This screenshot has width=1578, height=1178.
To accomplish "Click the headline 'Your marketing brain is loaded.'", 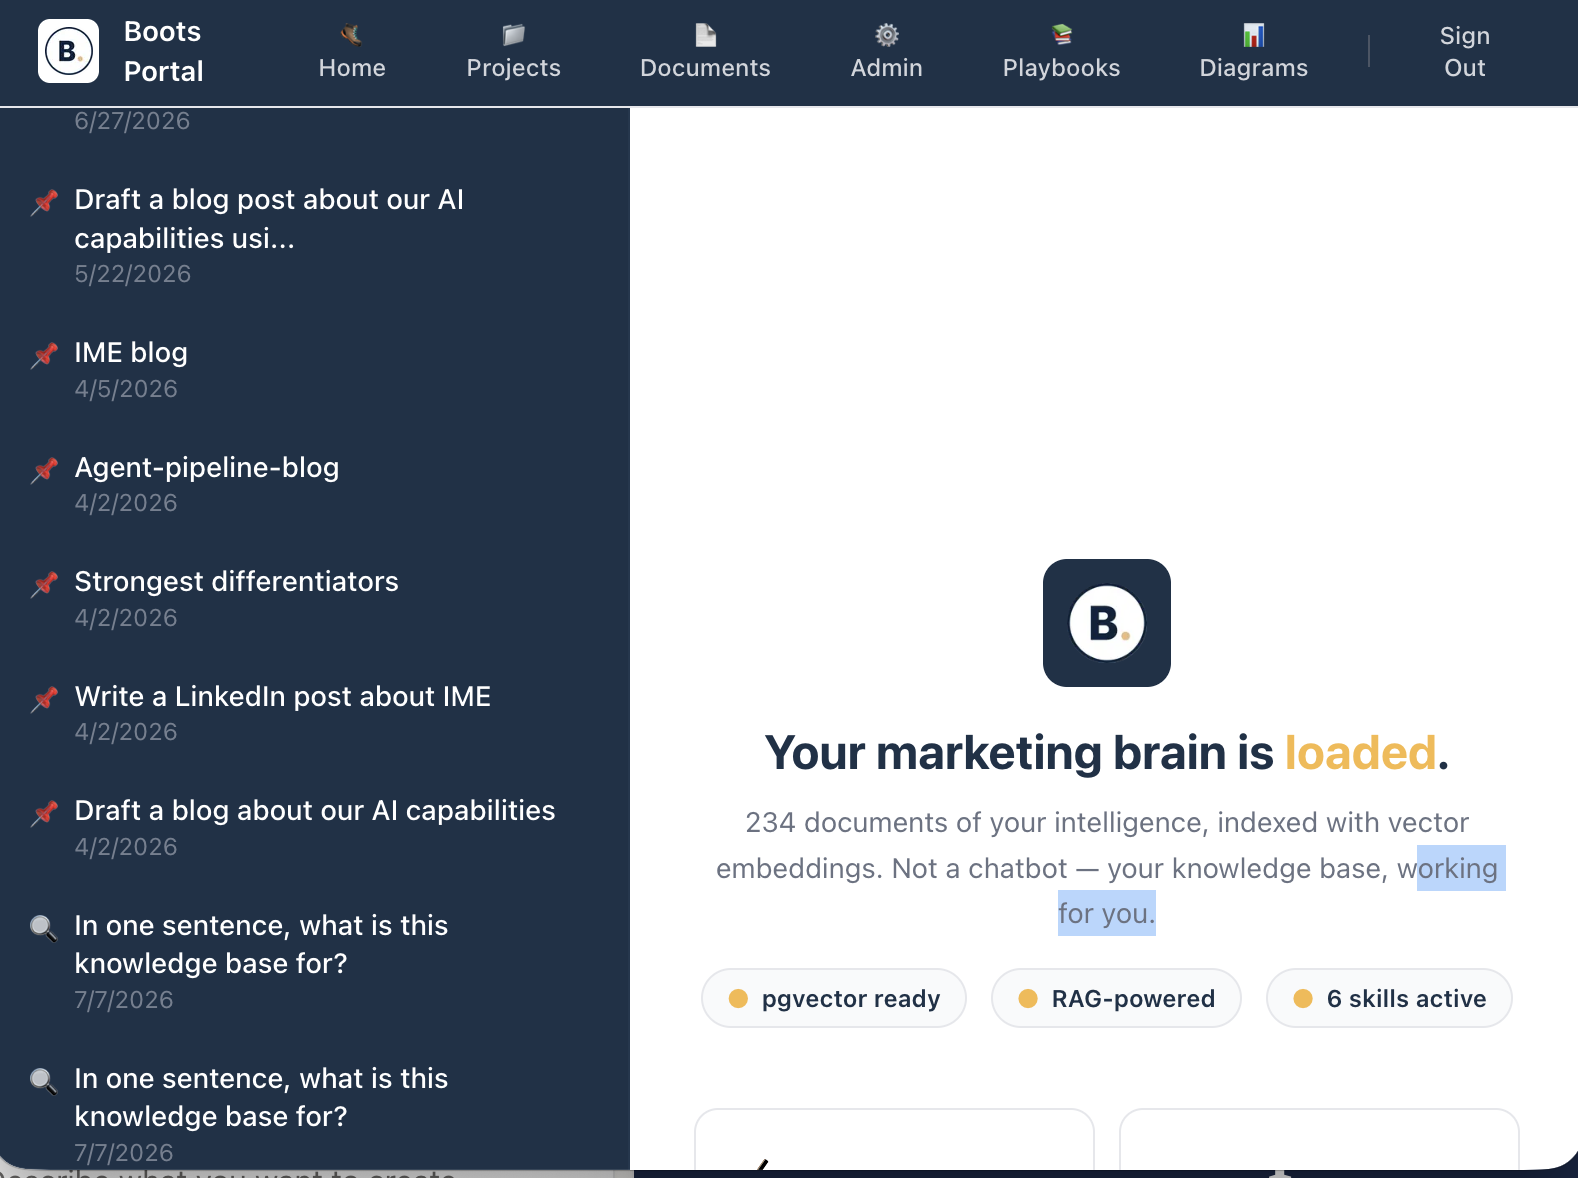I will pos(1106,753).
